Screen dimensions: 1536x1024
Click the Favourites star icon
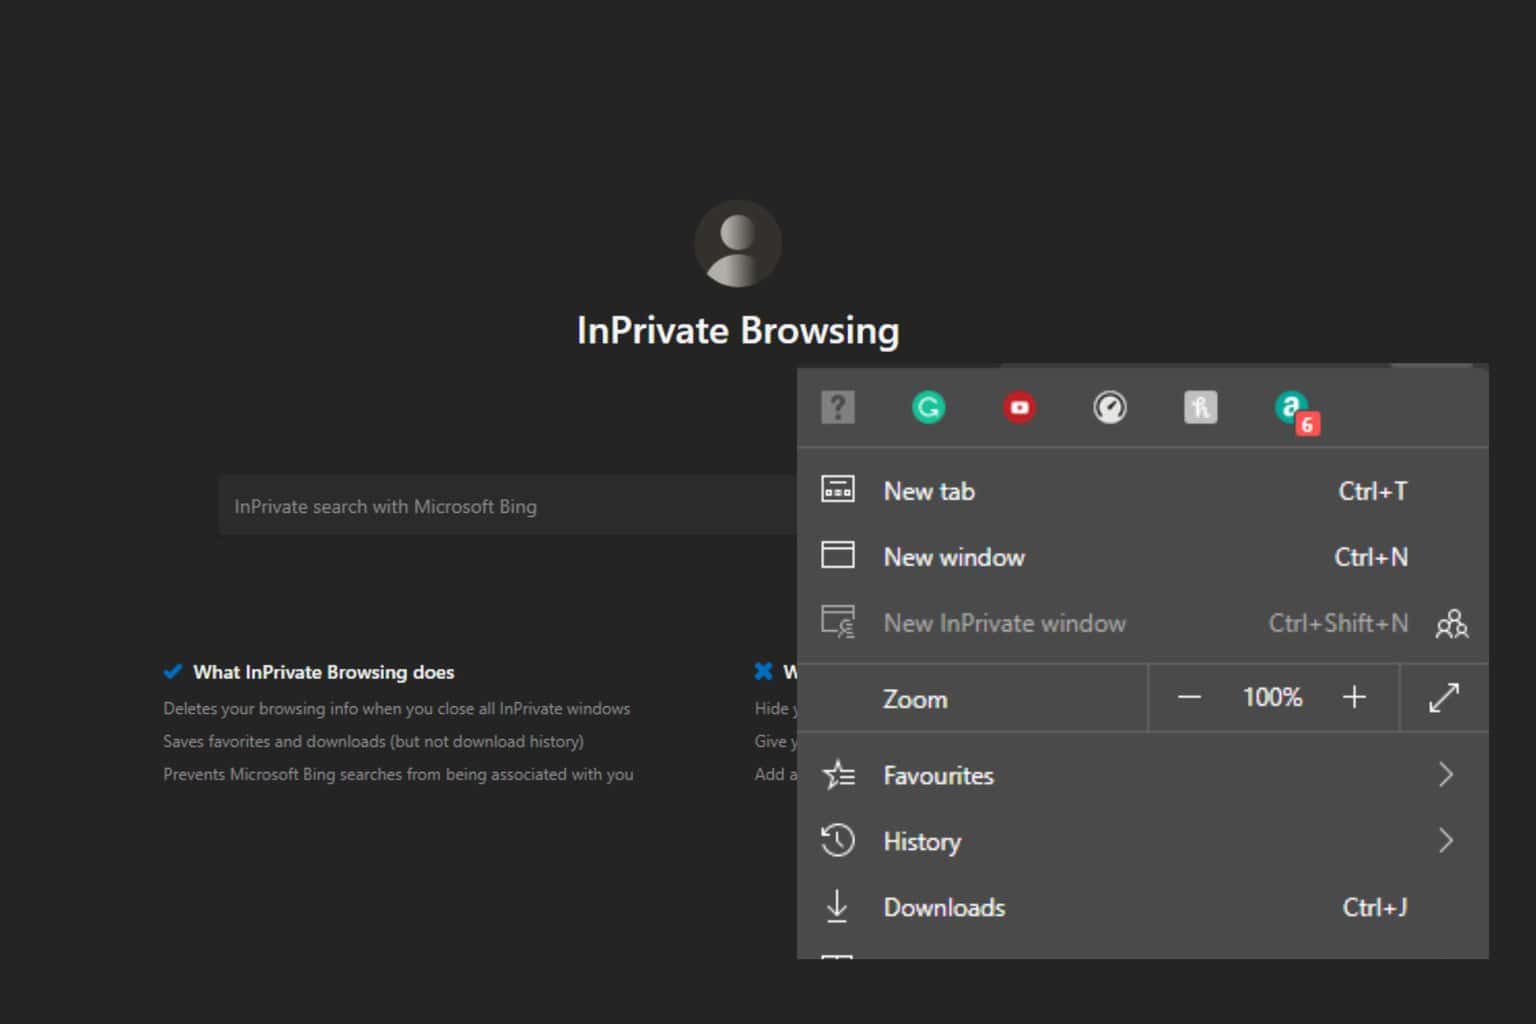pos(838,775)
